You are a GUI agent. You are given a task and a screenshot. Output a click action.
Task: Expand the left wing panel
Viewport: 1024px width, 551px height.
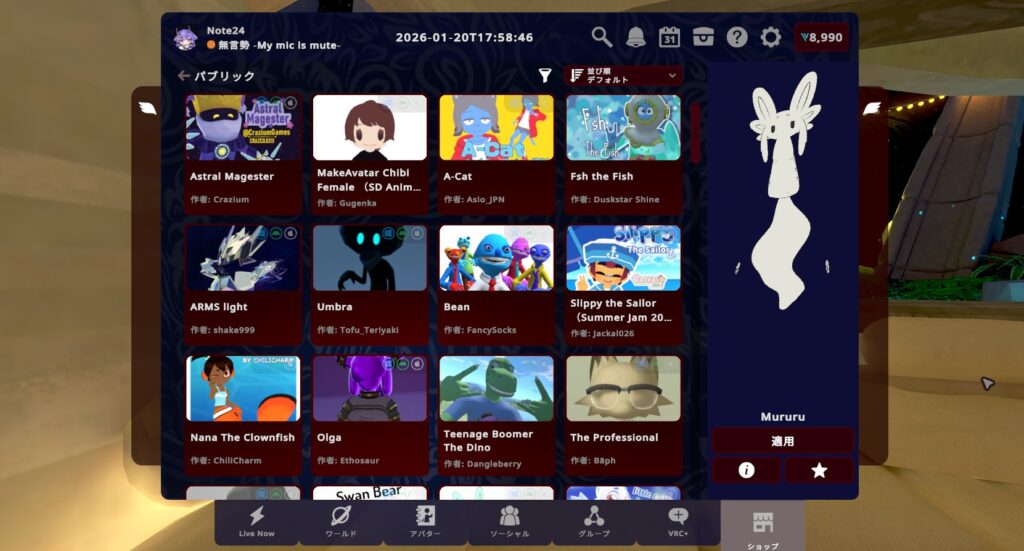147,108
